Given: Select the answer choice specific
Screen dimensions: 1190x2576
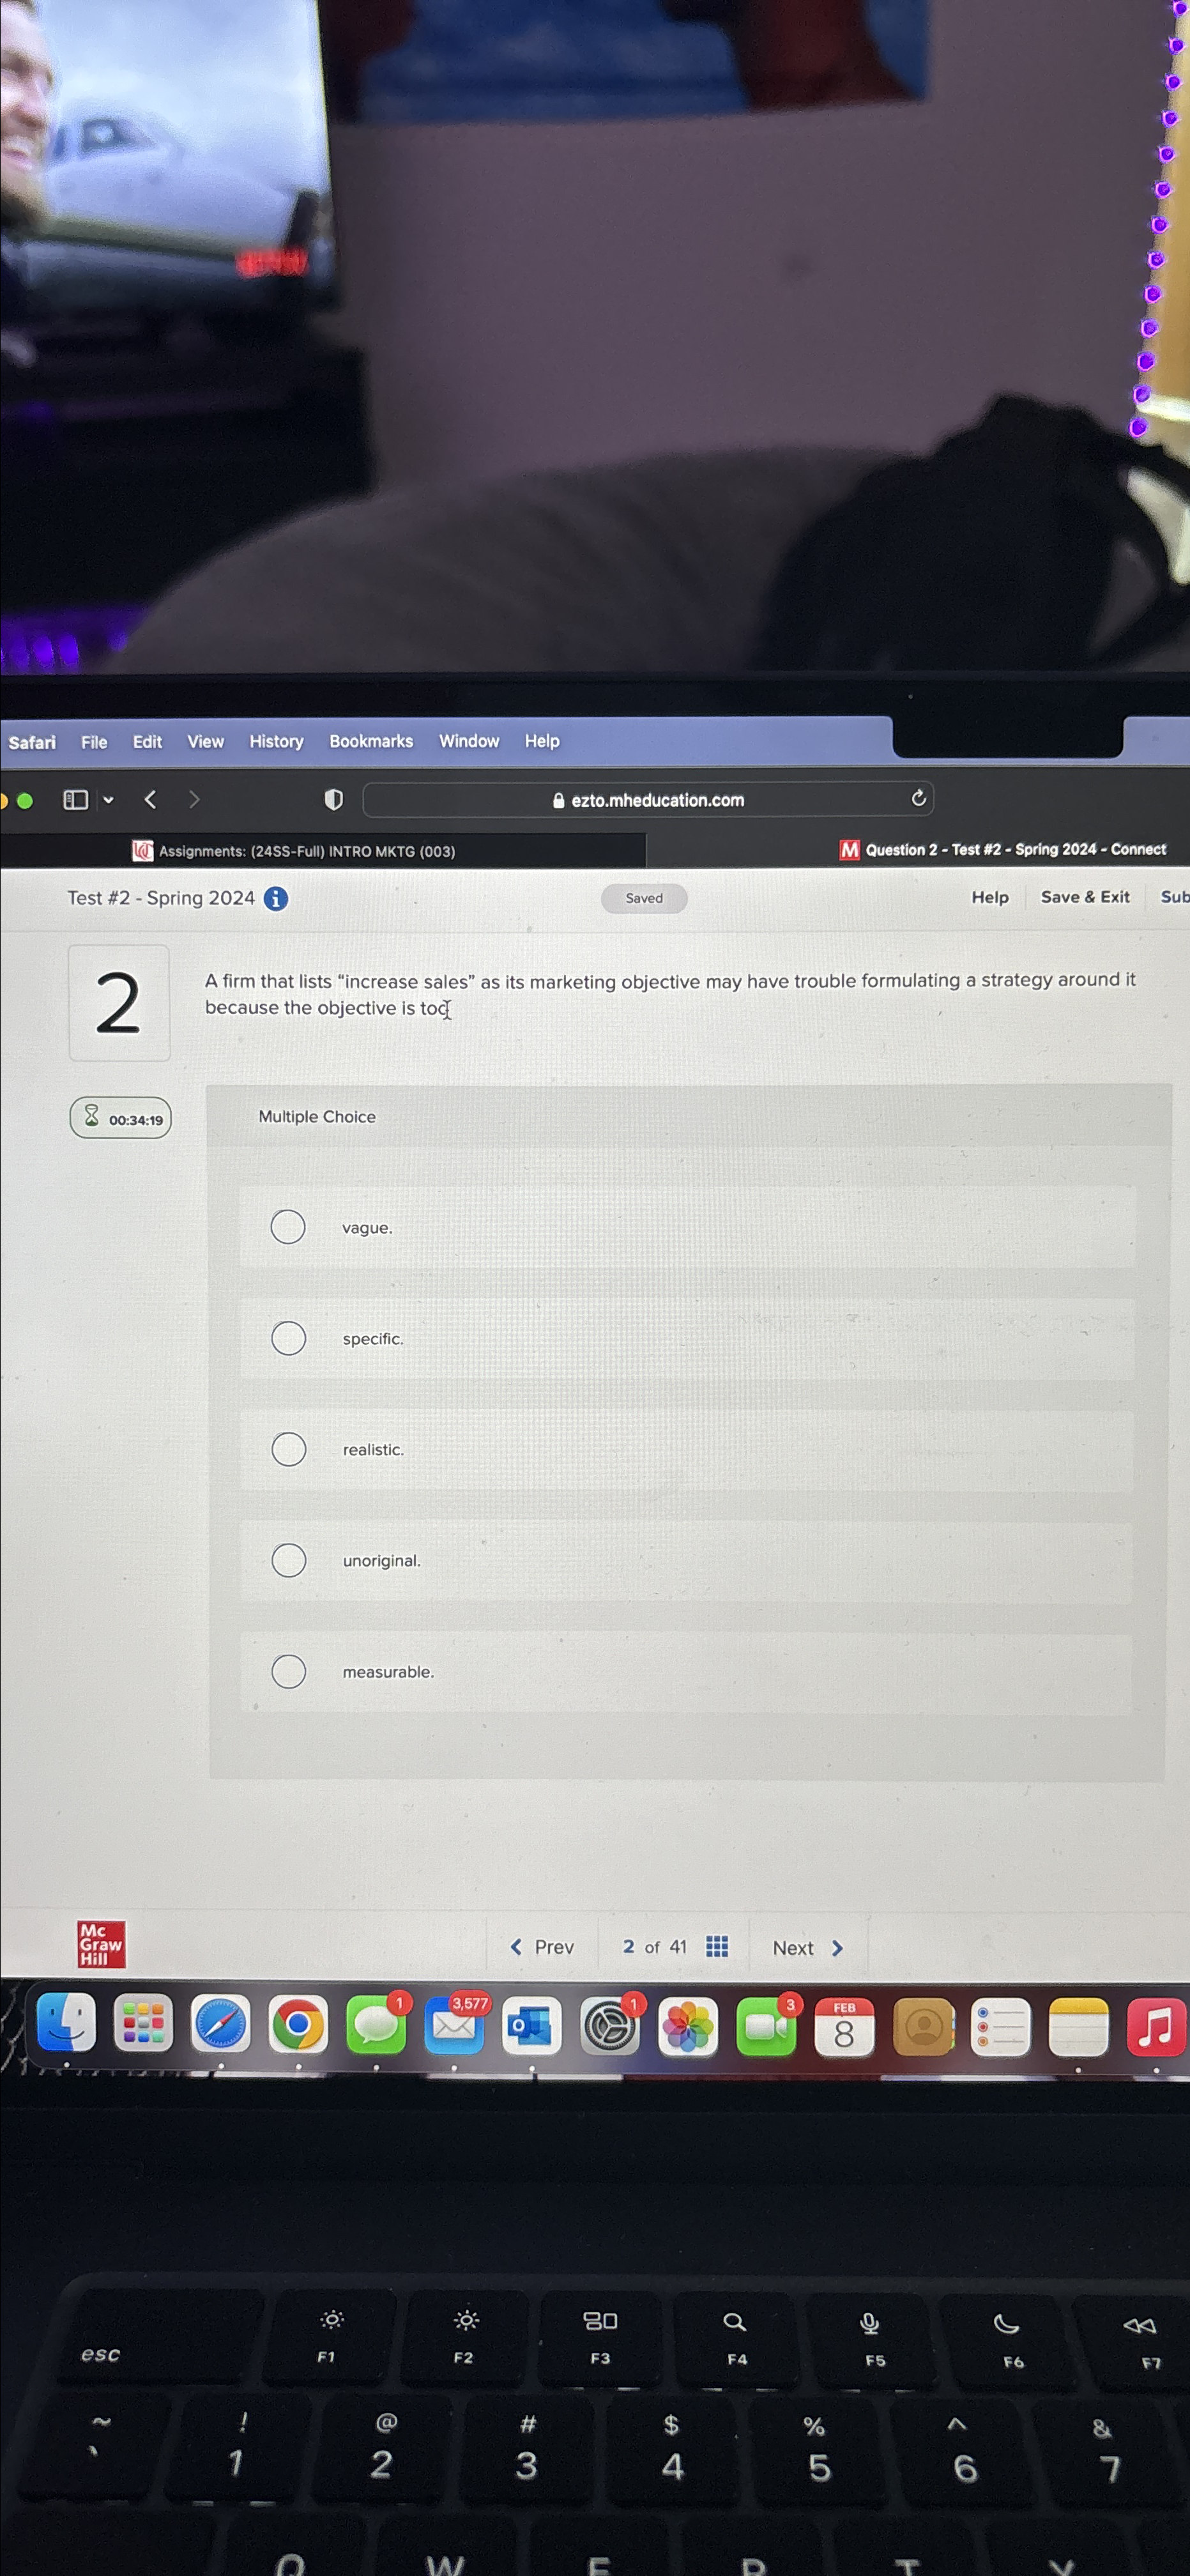Looking at the screenshot, I should tap(288, 1338).
